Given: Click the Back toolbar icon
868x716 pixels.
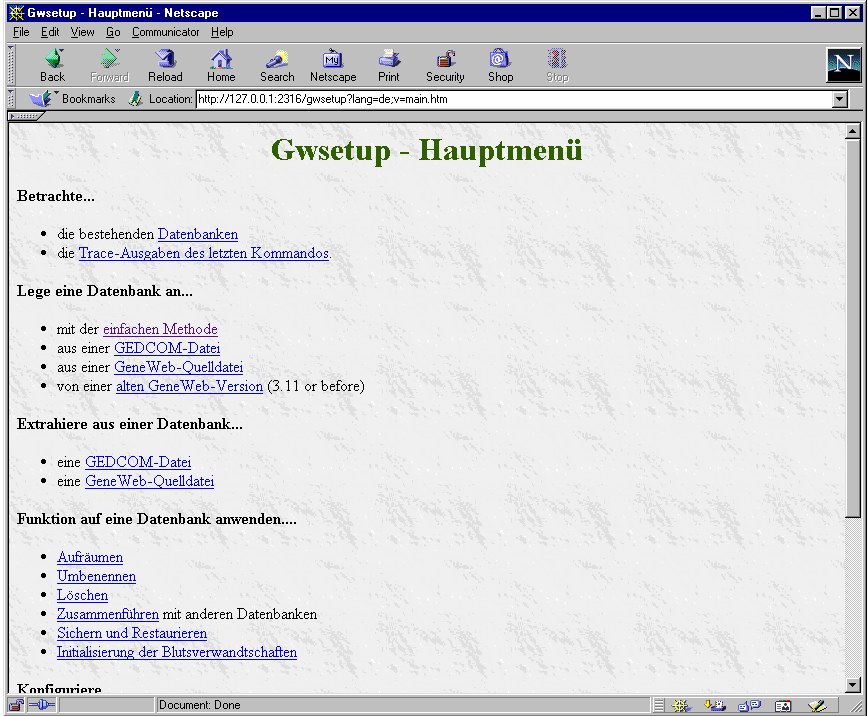Looking at the screenshot, I should pos(54,59).
